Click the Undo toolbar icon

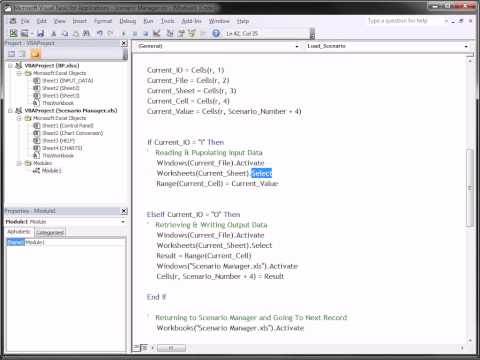click(x=99, y=33)
